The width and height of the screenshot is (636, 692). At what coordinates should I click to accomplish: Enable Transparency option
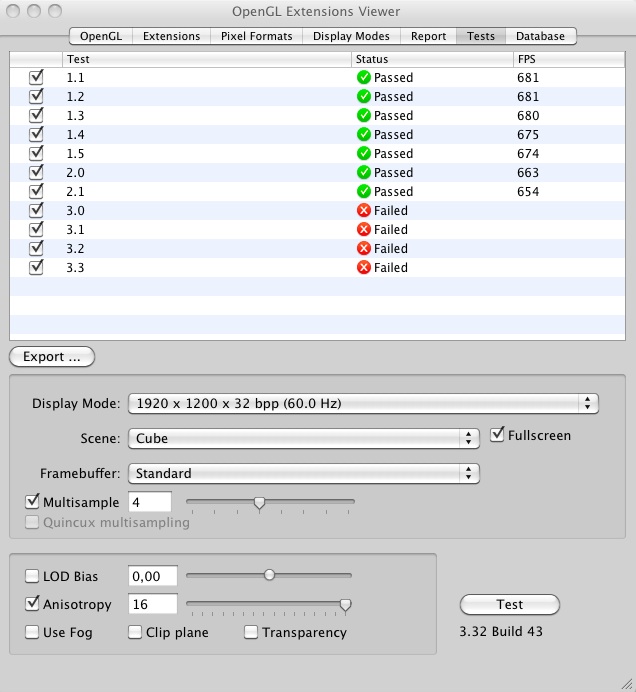coord(251,632)
